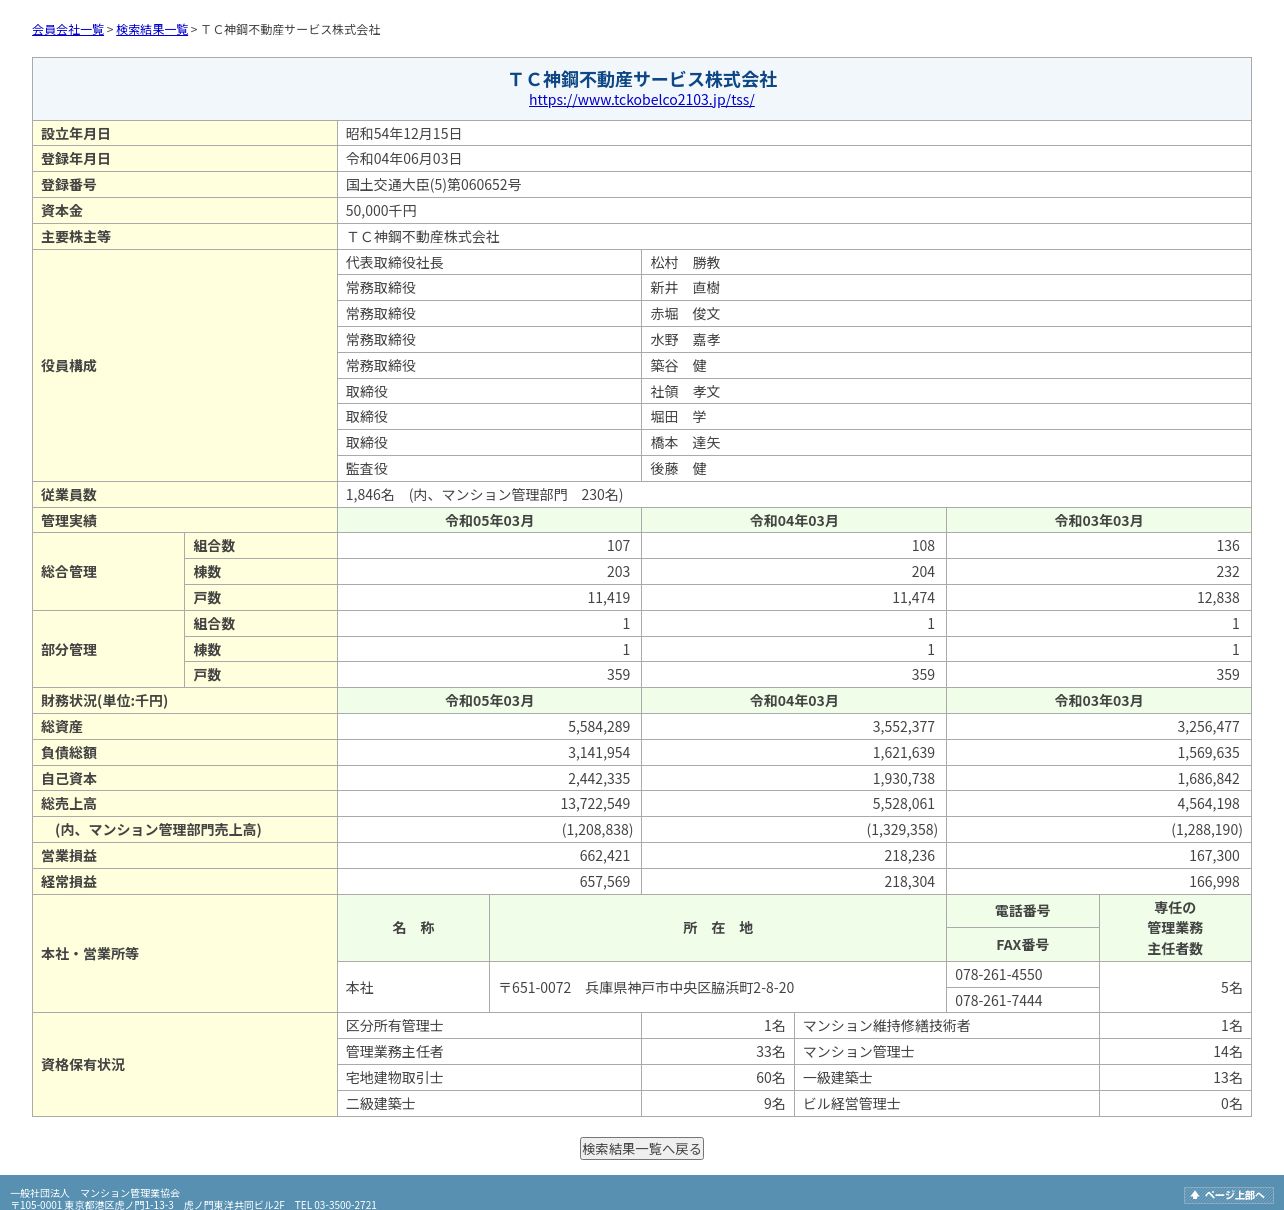Select 管理業務主任者 count 33名
1284x1210 pixels.
coord(770,1052)
